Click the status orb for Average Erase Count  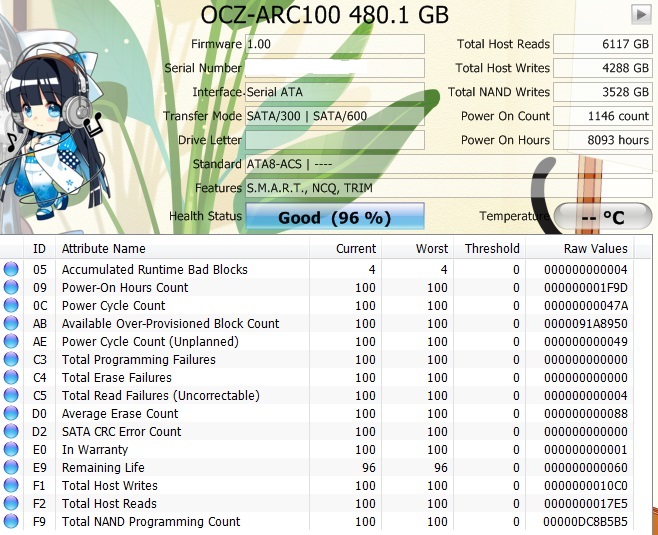(11, 413)
